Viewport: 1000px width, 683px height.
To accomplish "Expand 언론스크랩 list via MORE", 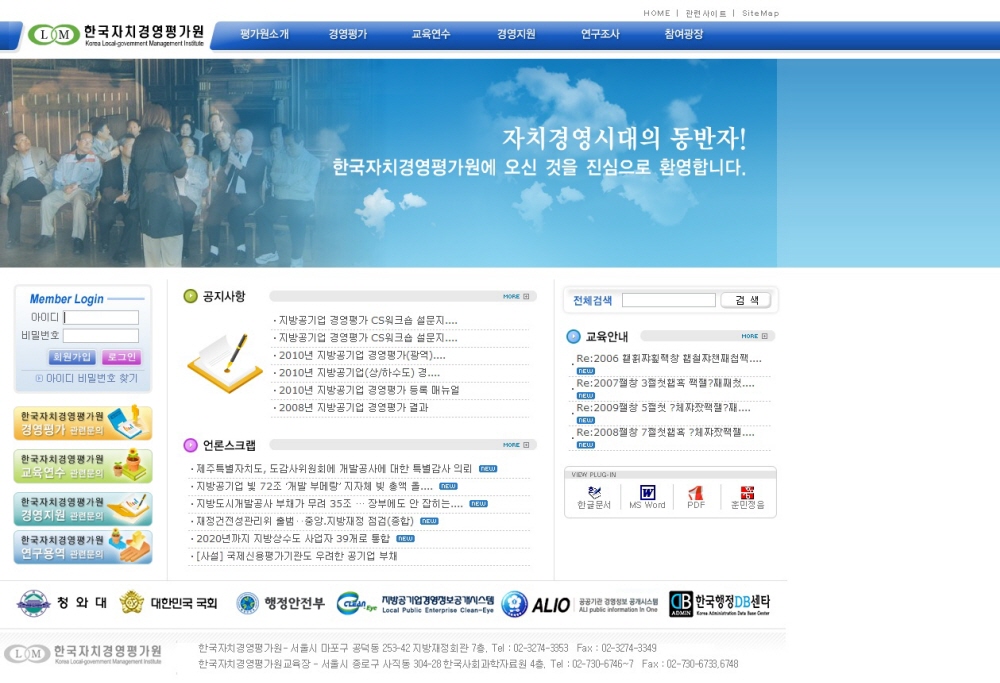I will [x=516, y=445].
